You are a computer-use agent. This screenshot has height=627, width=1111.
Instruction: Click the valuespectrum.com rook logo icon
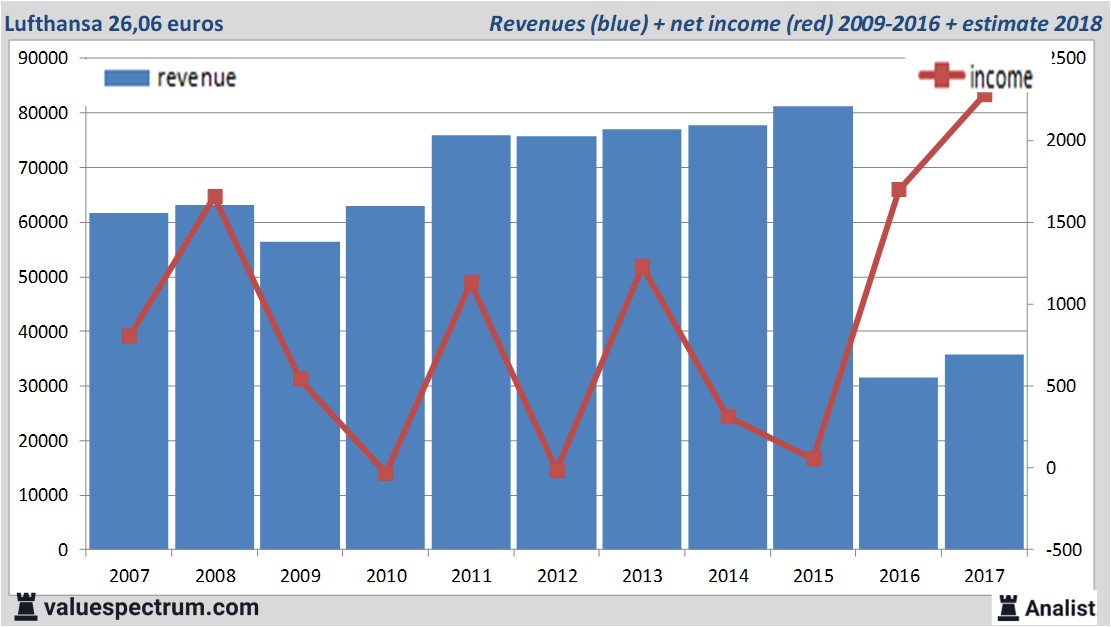pos(26,606)
